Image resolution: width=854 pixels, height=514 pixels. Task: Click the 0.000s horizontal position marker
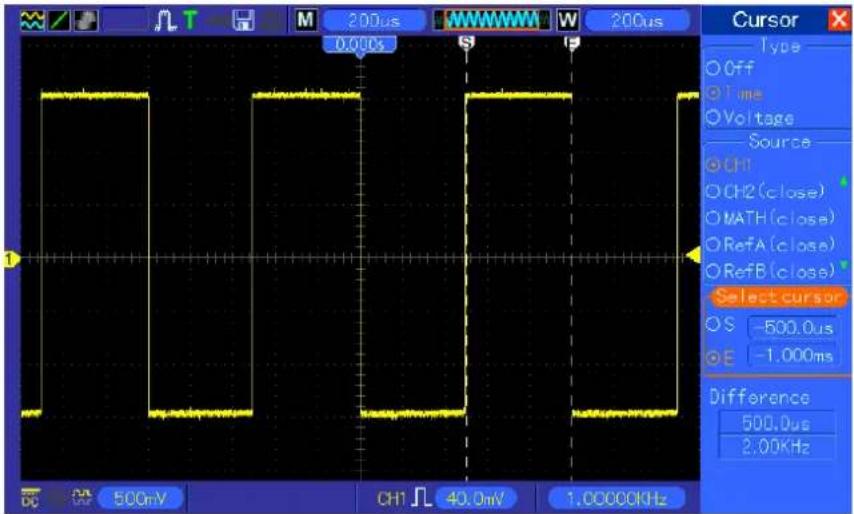359,45
